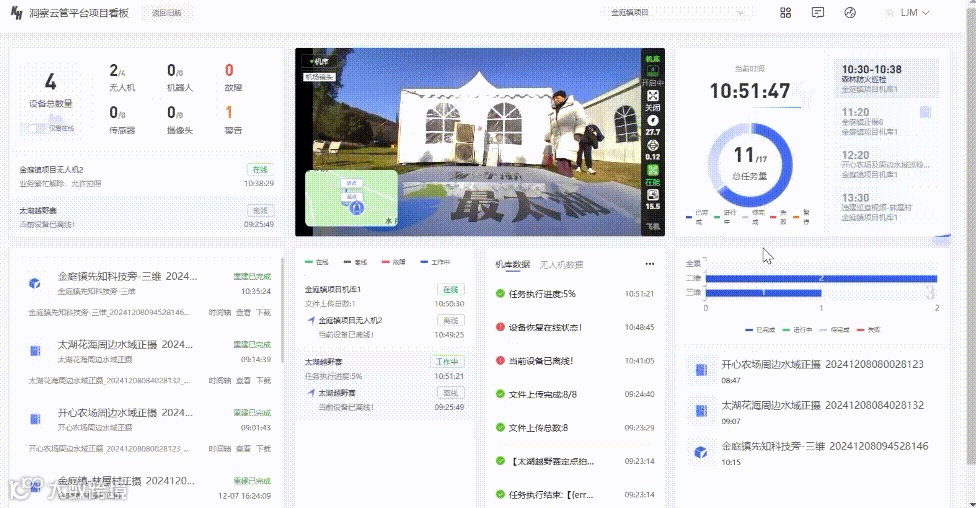Click the icon for 开心农场周边水域正摄 in left list
Image resolution: width=976 pixels, height=508 pixels.
[35, 419]
